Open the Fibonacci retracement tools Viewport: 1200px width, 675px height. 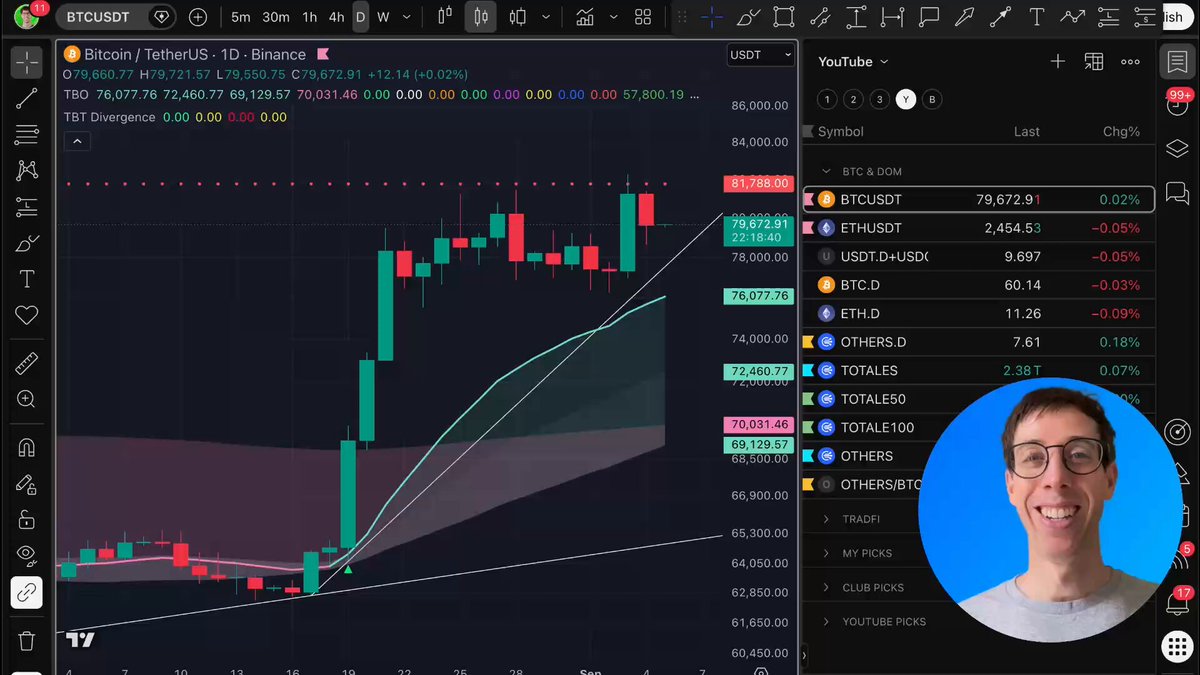coord(27,134)
